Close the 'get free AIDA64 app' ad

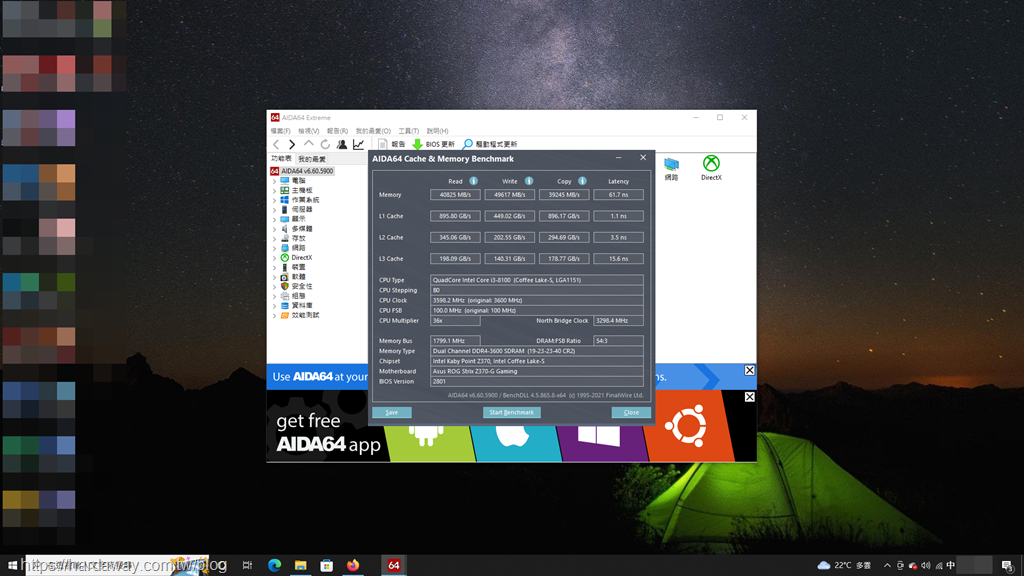[x=749, y=397]
